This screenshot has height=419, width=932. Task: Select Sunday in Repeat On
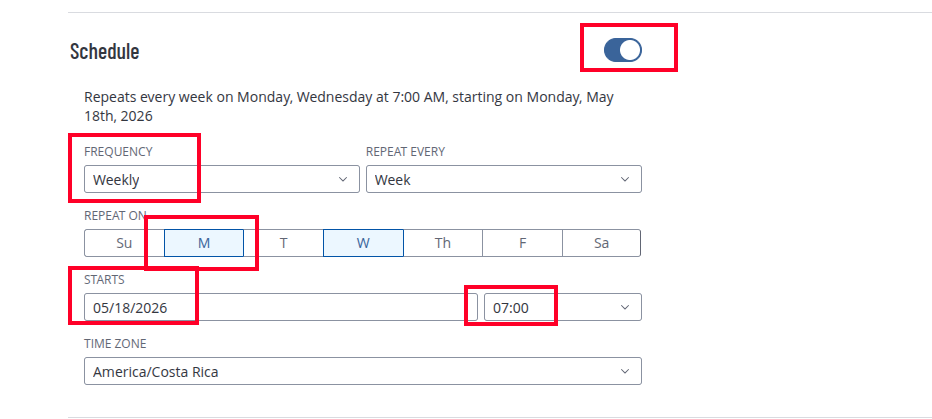tap(124, 243)
